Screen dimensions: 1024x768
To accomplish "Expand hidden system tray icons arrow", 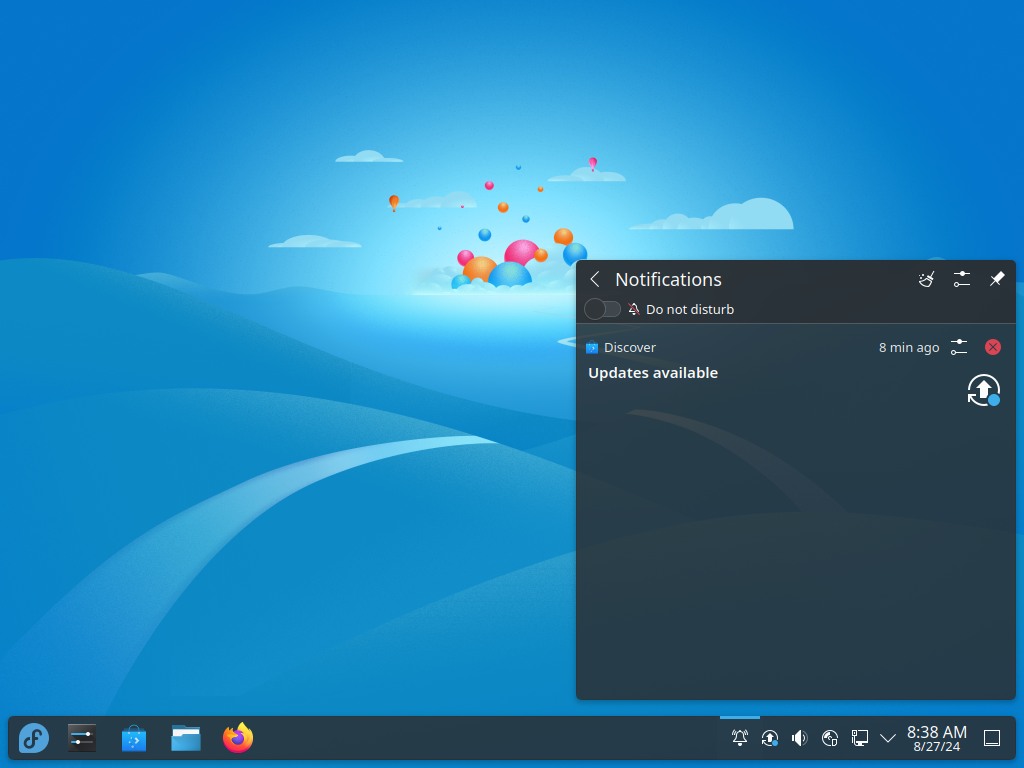I will click(x=888, y=739).
